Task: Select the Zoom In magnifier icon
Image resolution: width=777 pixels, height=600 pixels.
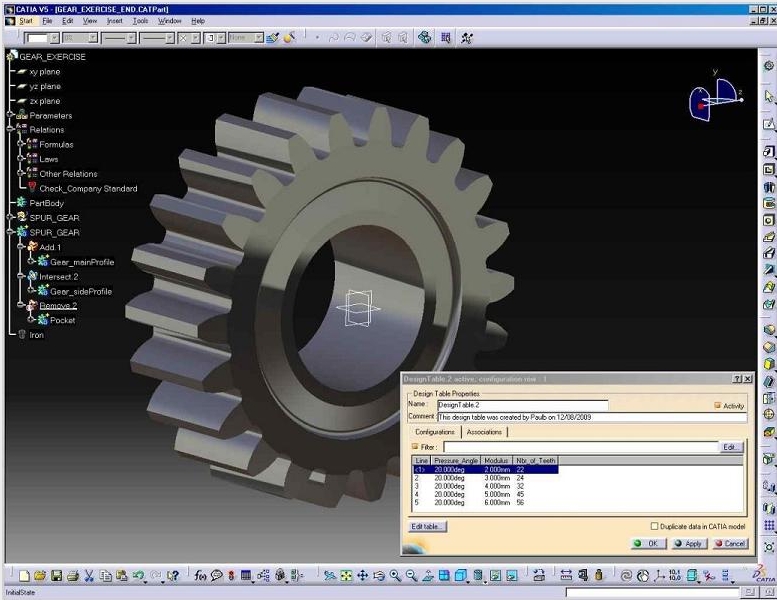Action: coord(395,576)
